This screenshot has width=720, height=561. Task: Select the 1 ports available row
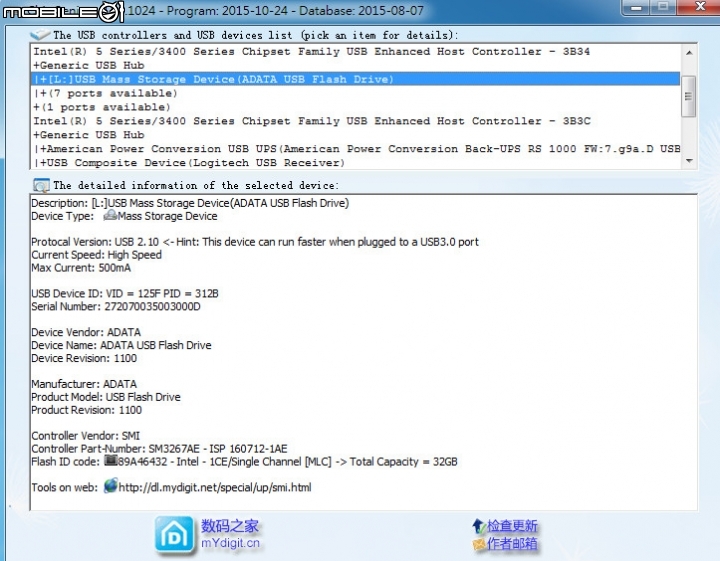point(355,107)
